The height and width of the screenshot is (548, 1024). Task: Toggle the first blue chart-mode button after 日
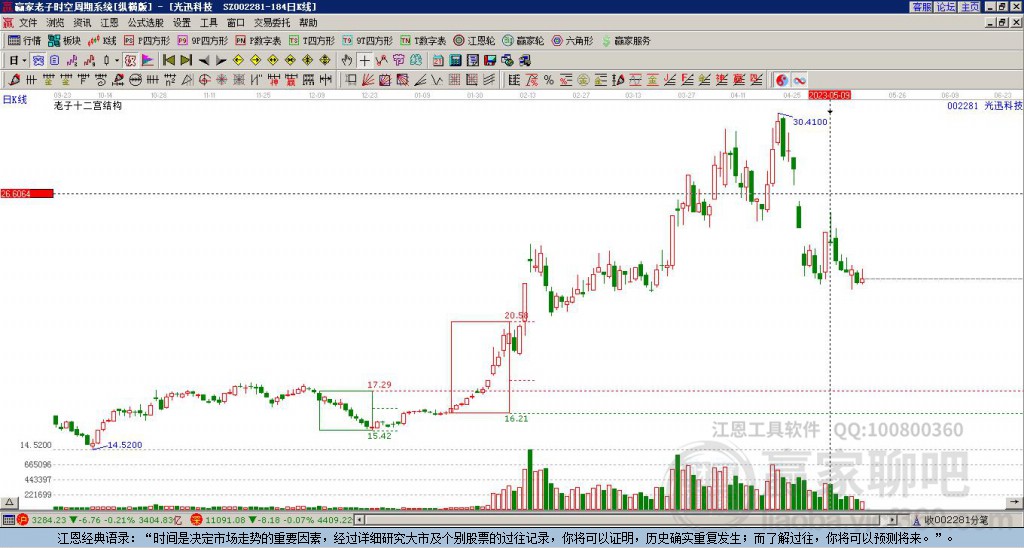[38, 61]
